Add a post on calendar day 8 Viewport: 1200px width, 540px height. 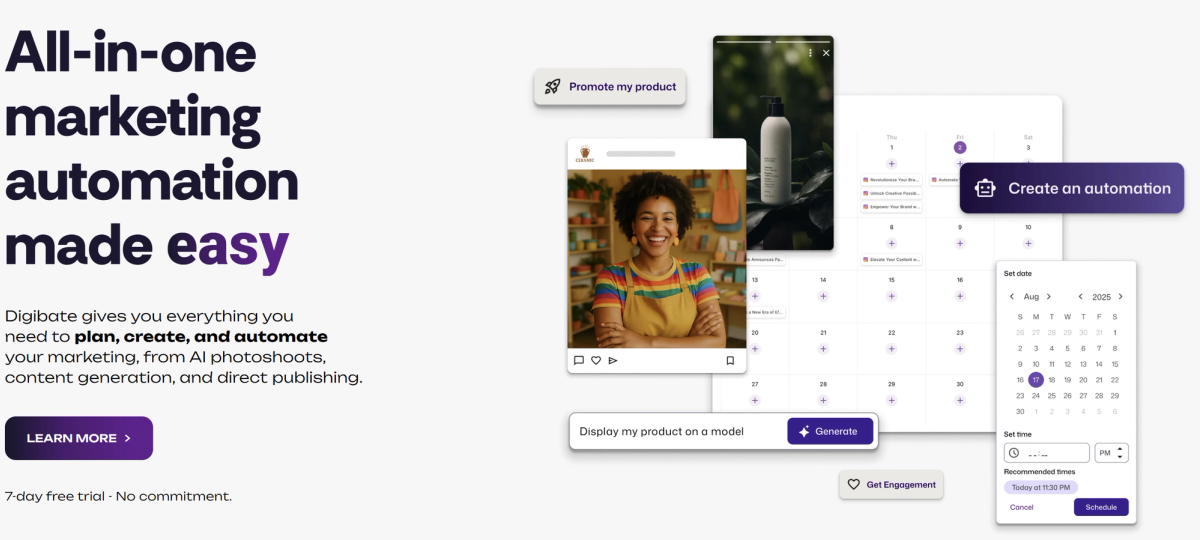click(x=891, y=243)
